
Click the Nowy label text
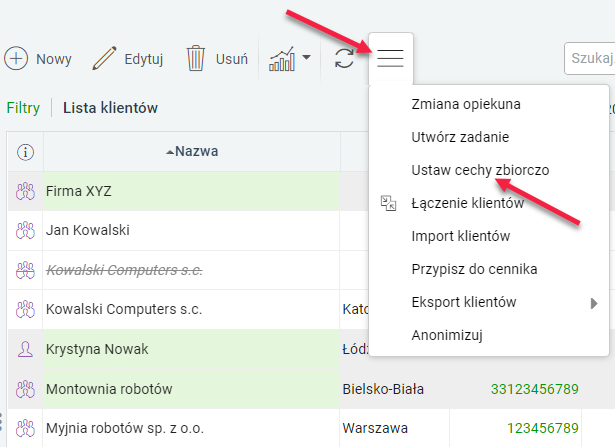coord(54,59)
